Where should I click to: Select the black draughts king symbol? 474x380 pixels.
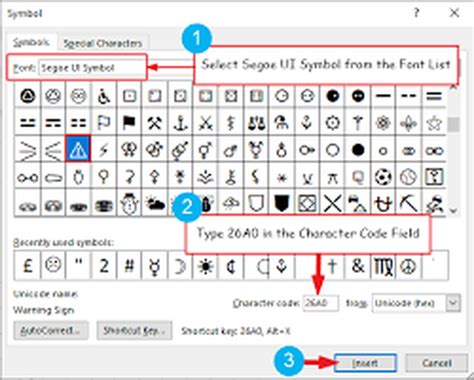coord(103,203)
